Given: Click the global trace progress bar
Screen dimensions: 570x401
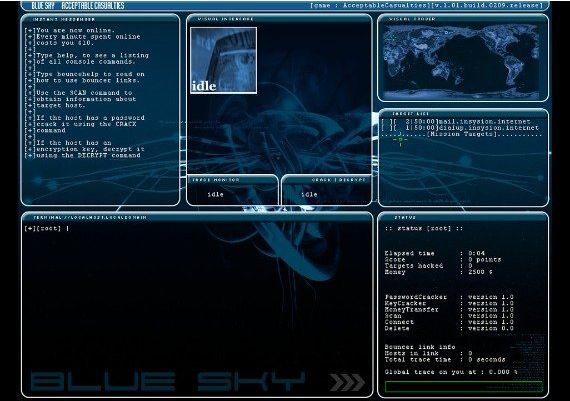Looking at the screenshot, I should click(463, 386).
